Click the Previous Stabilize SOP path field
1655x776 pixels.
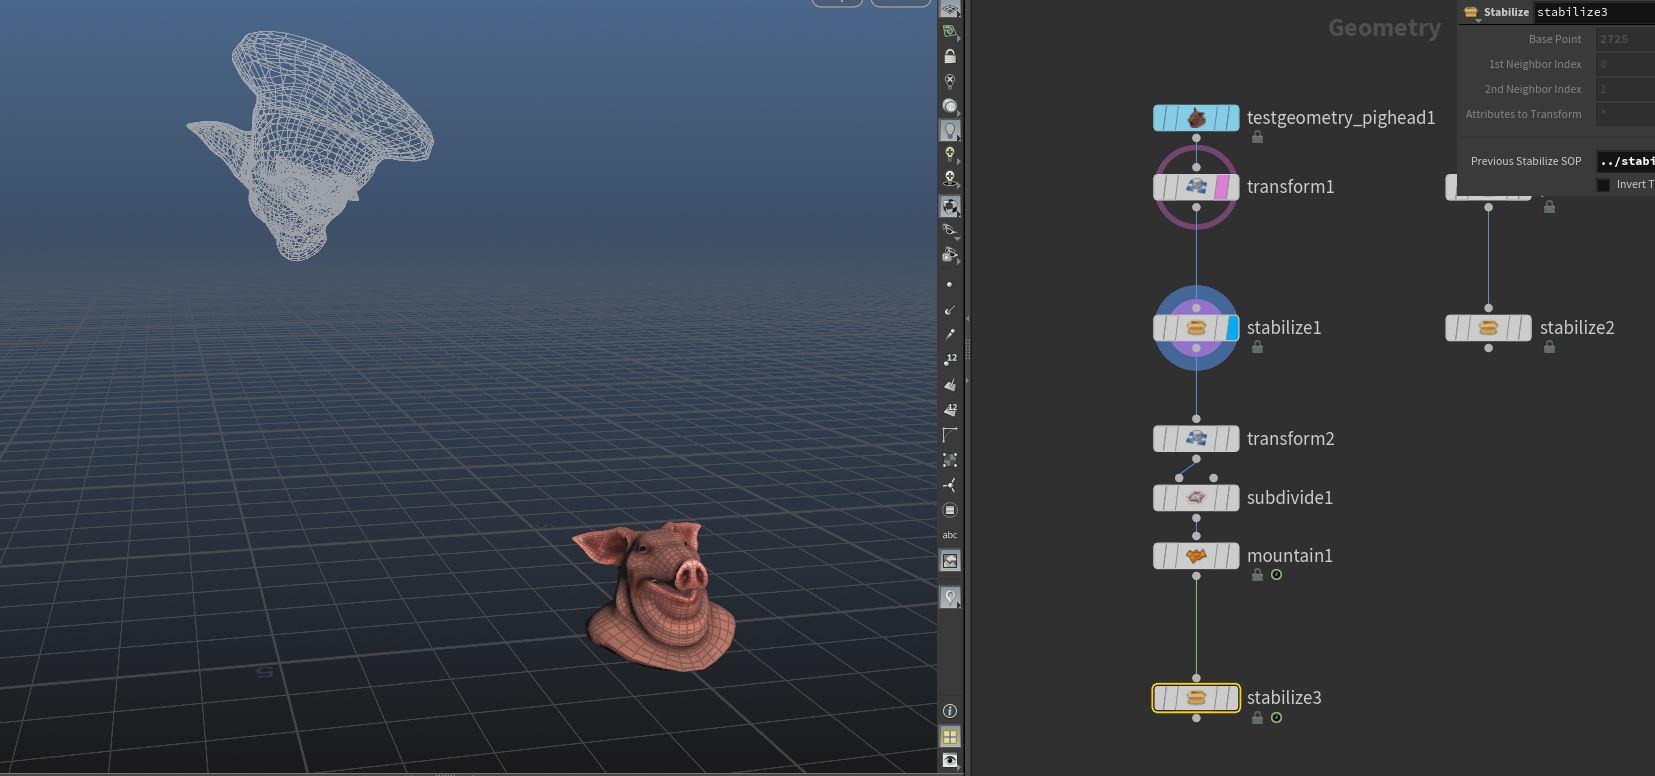coord(1625,161)
